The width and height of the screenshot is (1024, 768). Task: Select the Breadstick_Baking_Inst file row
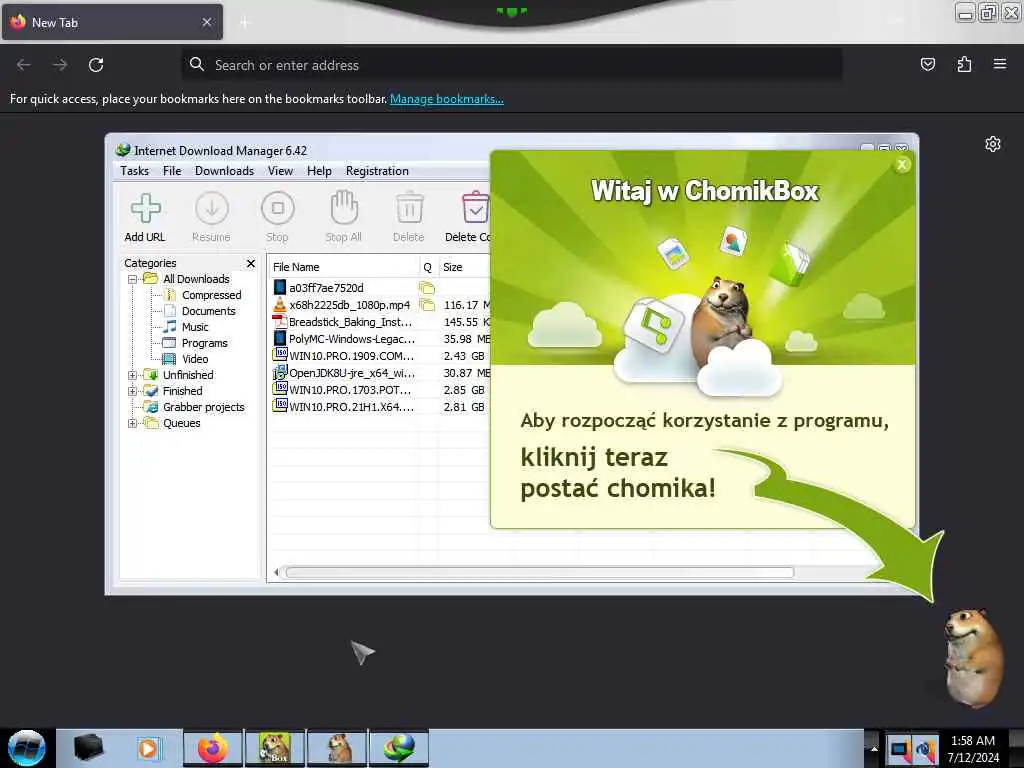coord(380,322)
